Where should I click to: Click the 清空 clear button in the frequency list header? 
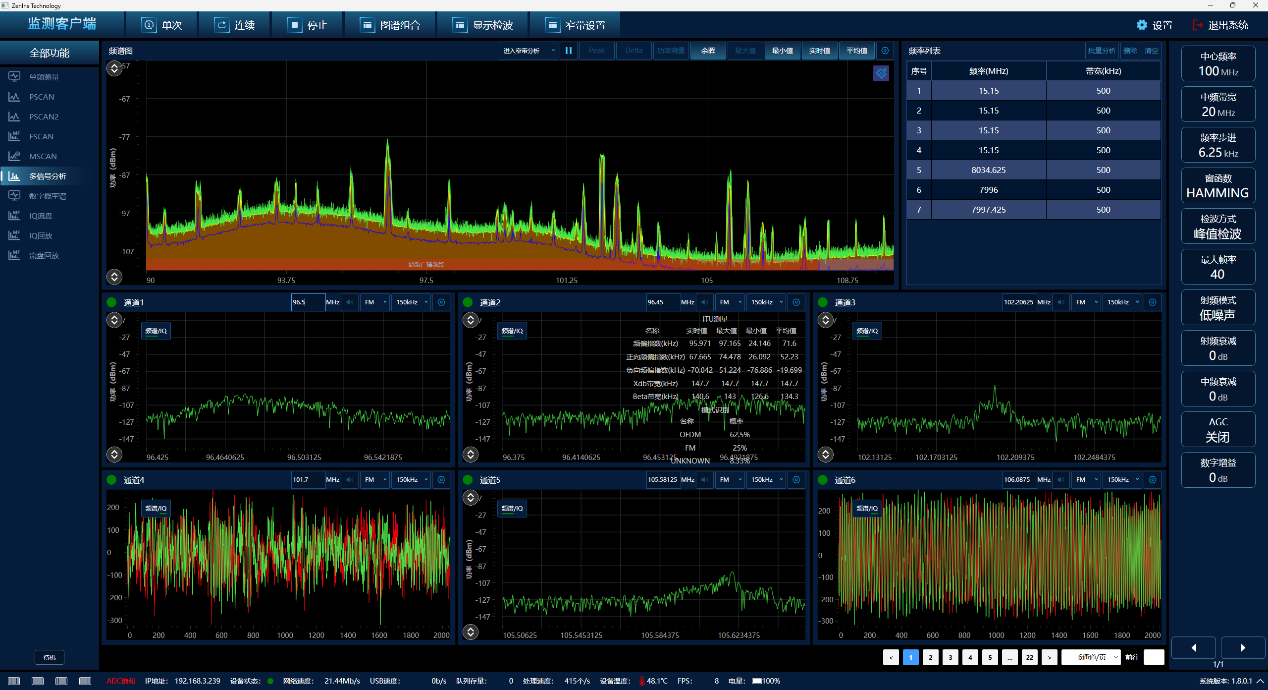(1151, 50)
